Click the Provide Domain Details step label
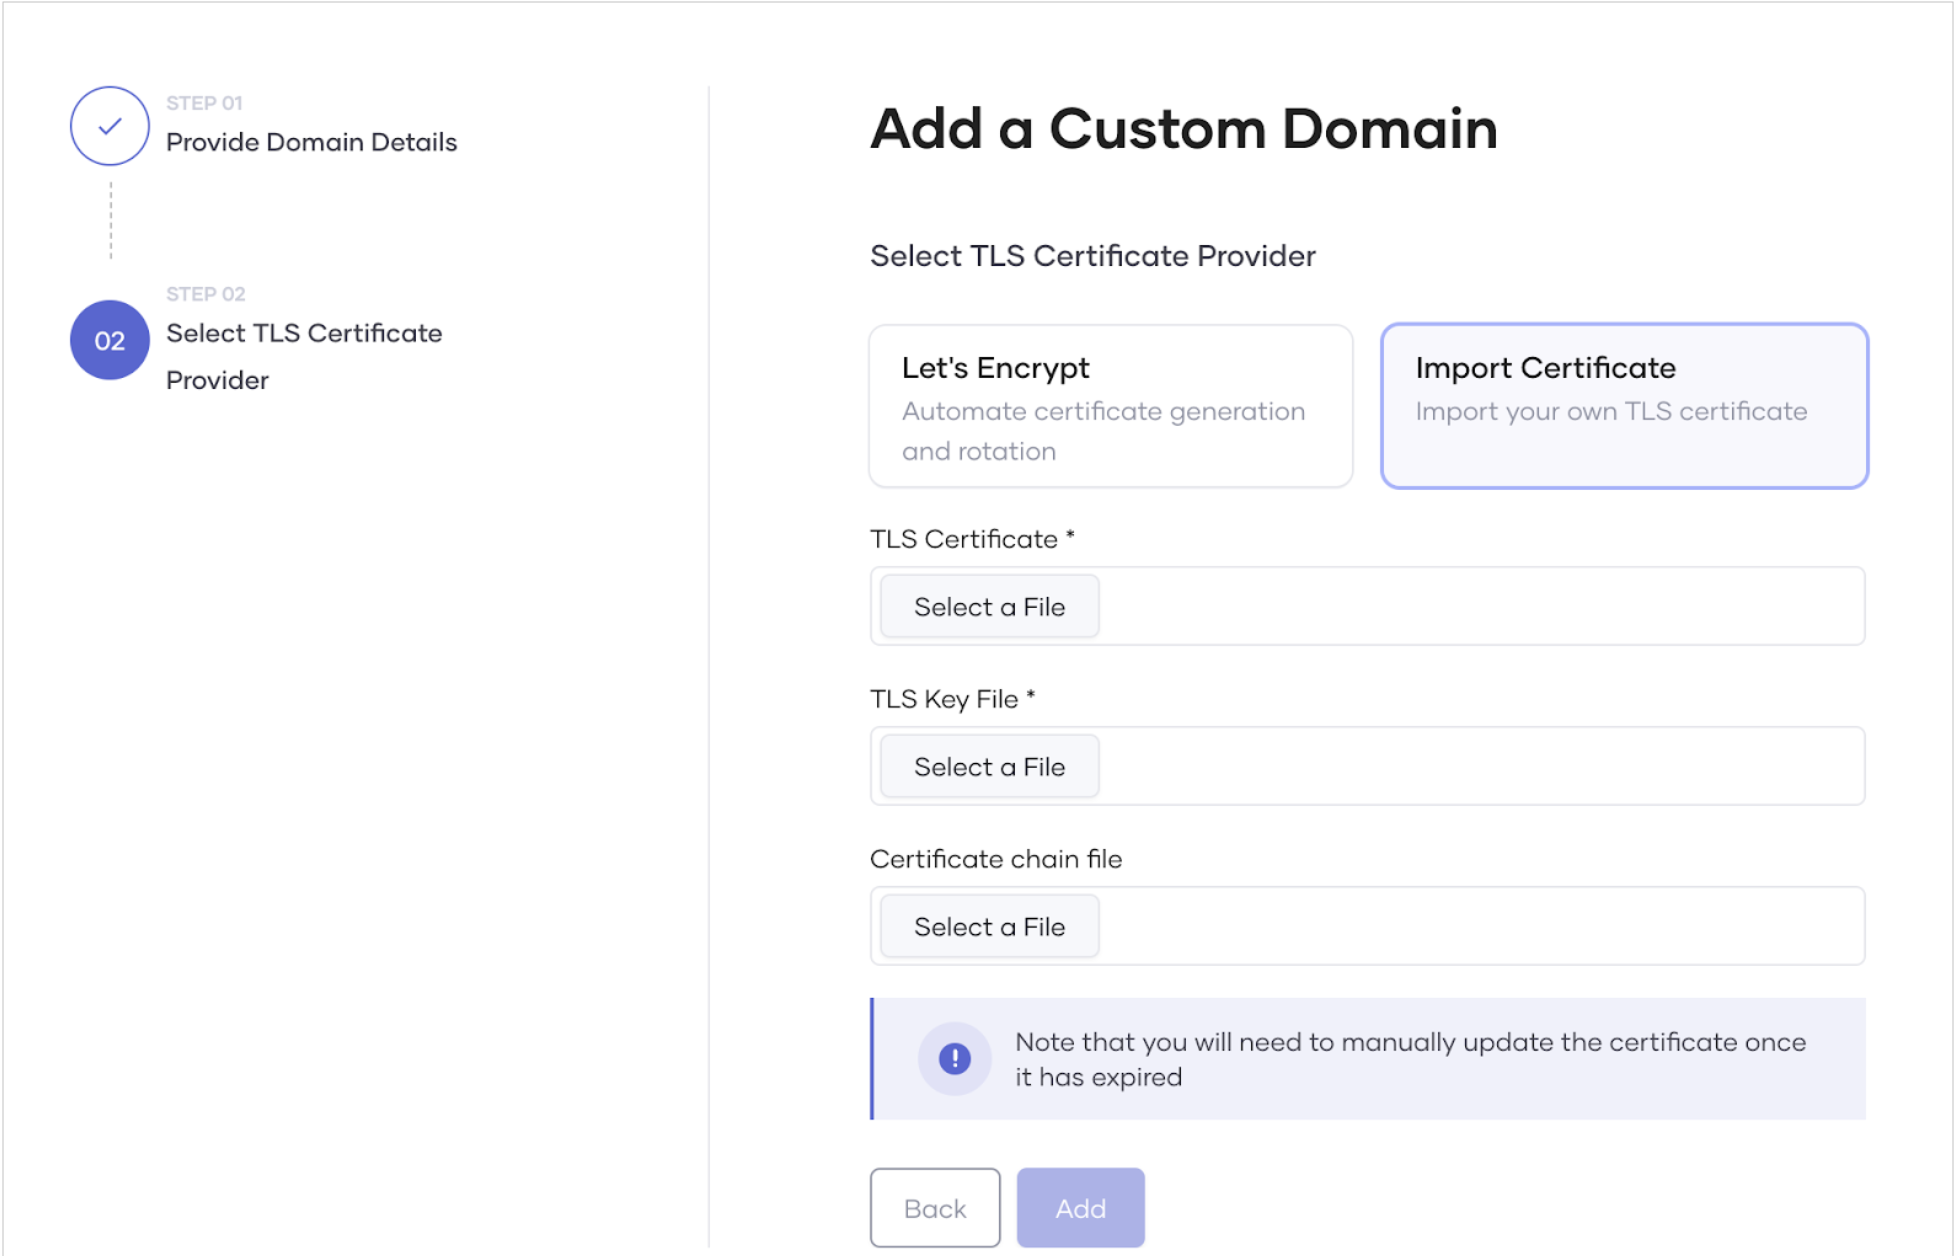 [x=311, y=141]
